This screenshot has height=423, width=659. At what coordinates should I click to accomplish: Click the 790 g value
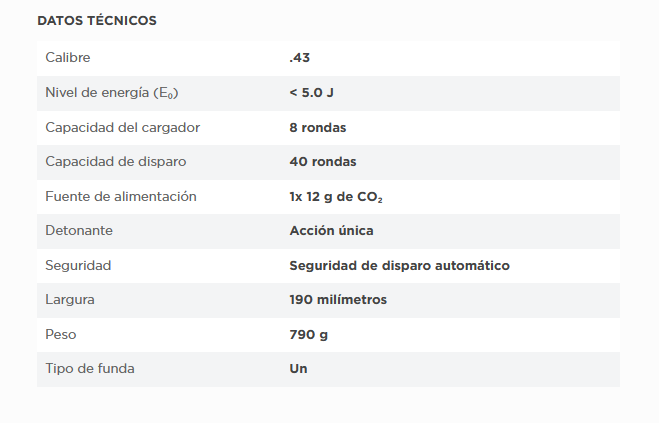point(308,334)
